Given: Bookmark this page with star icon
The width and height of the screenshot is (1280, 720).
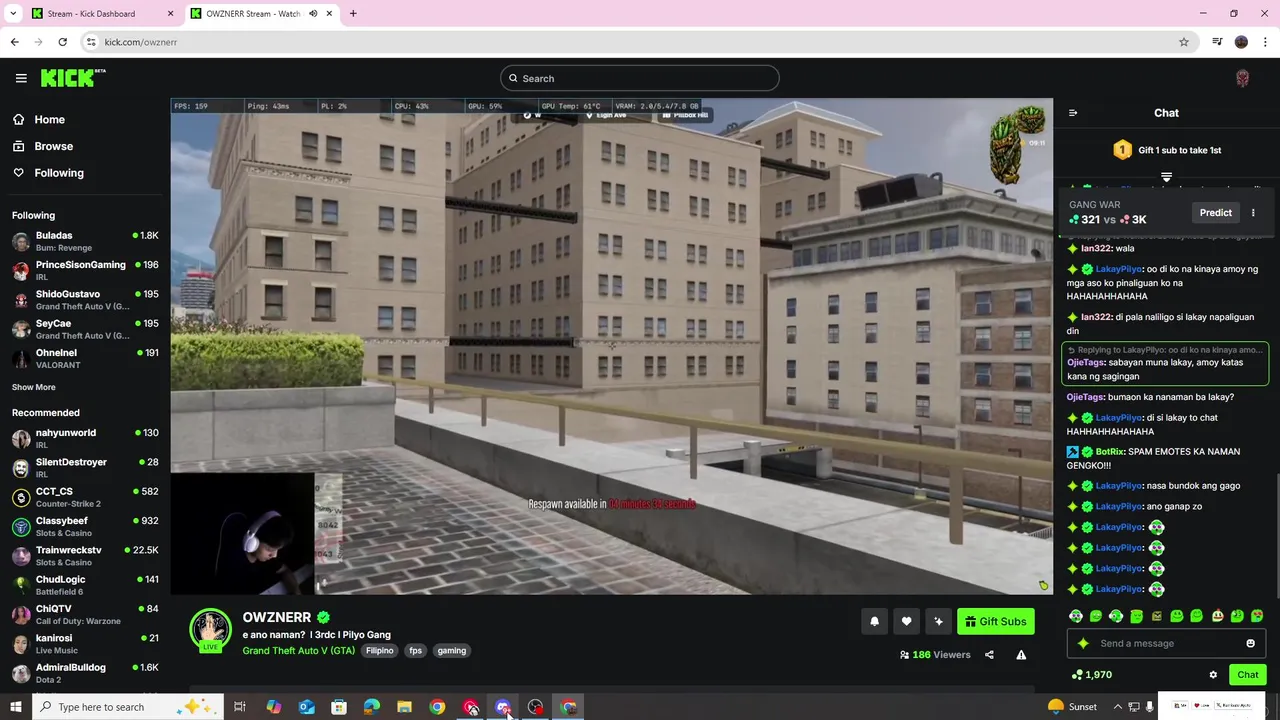Looking at the screenshot, I should click(x=1184, y=42).
